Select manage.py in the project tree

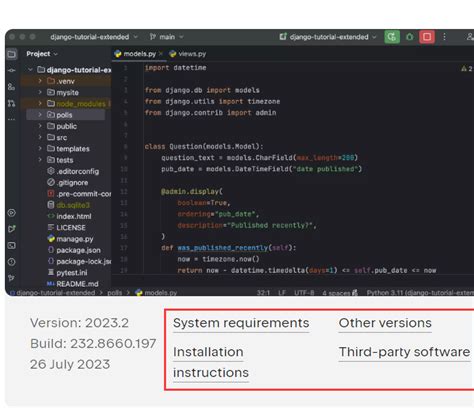coord(70,239)
